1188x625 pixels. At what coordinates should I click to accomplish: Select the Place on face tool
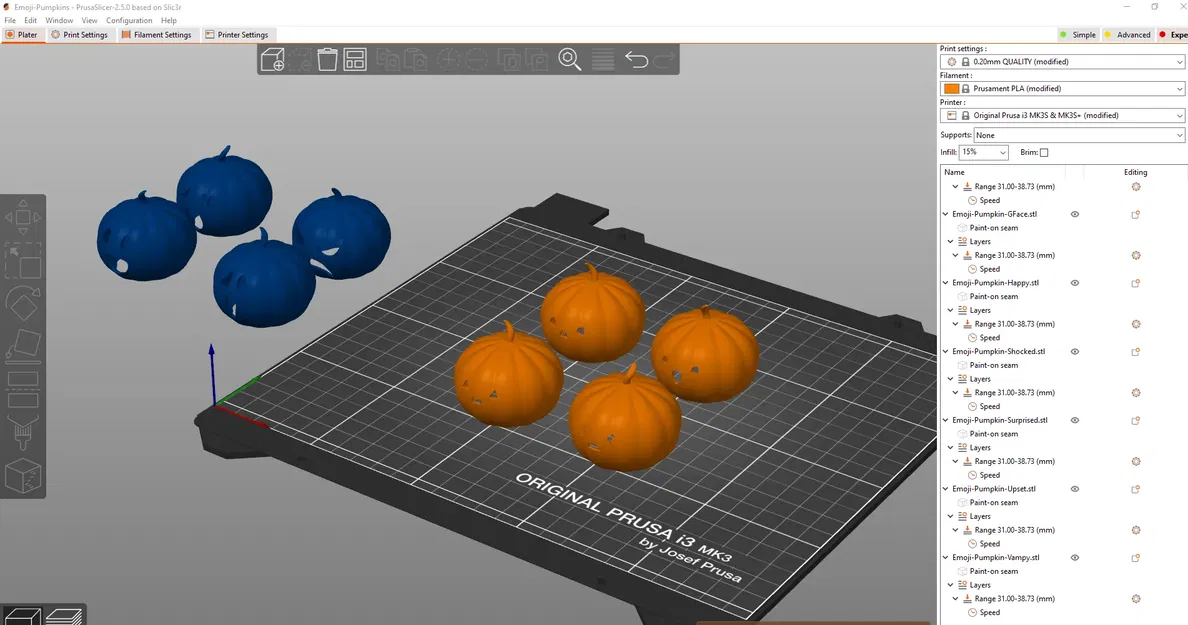(23, 346)
